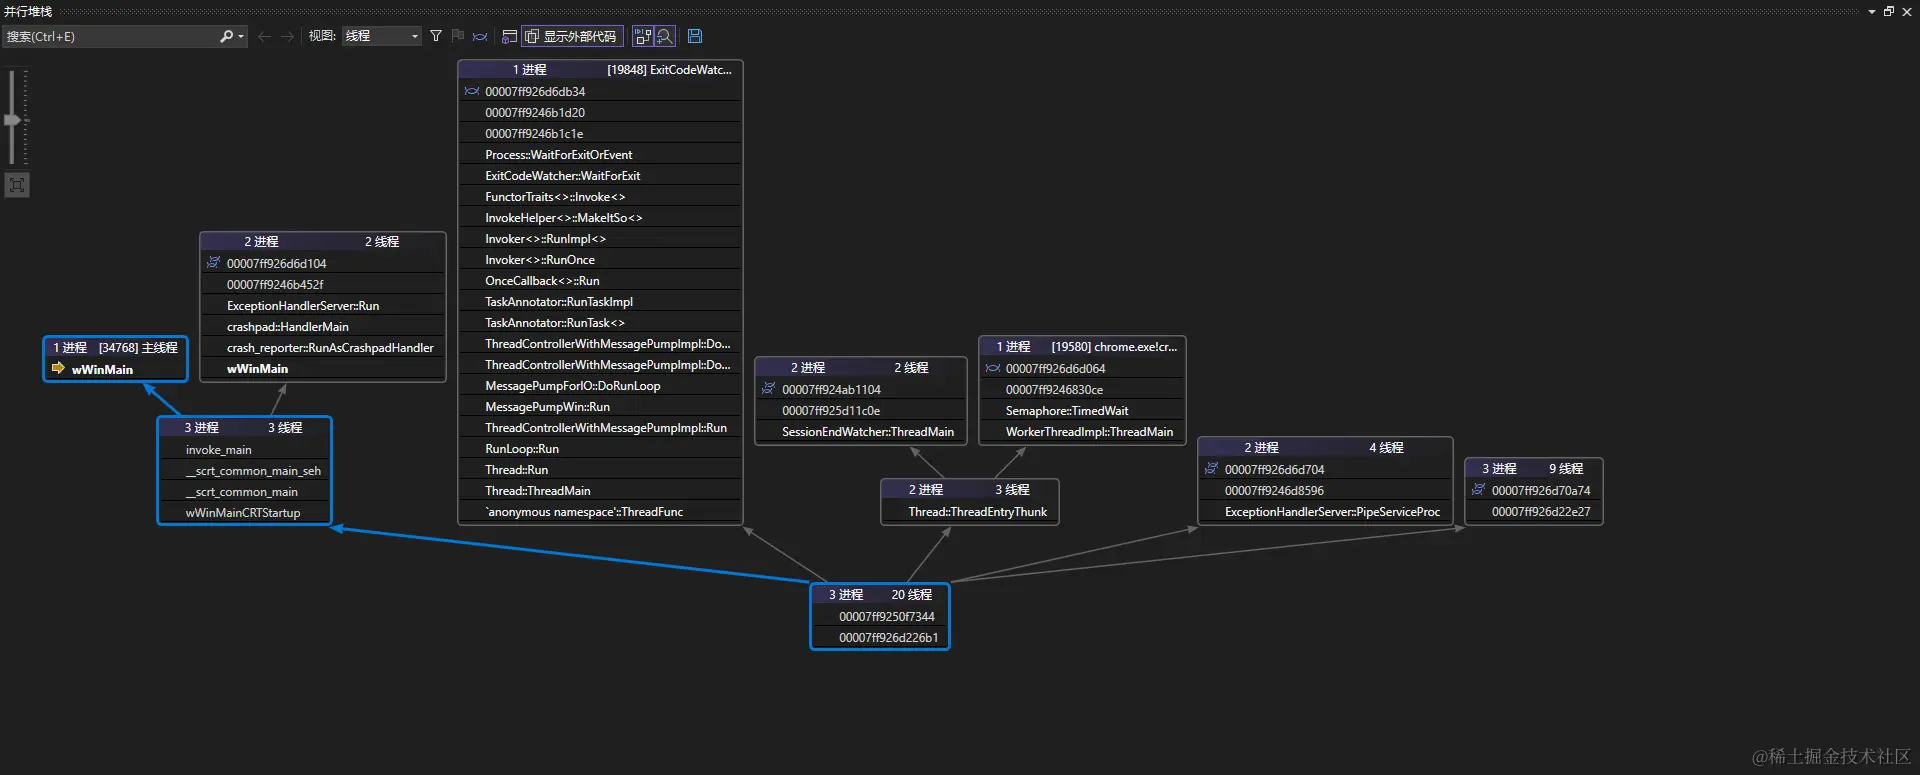The width and height of the screenshot is (1920, 775).
Task: Select the crash_reporter::RunAsCrashpadHandler frame
Action: click(x=323, y=348)
